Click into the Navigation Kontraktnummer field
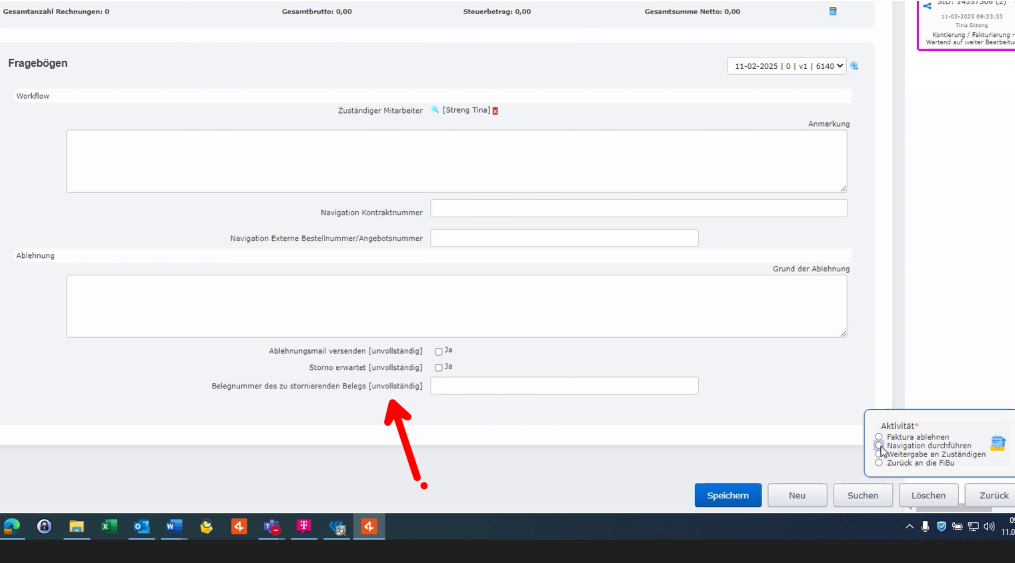This screenshot has height=563, width=1015. click(638, 208)
